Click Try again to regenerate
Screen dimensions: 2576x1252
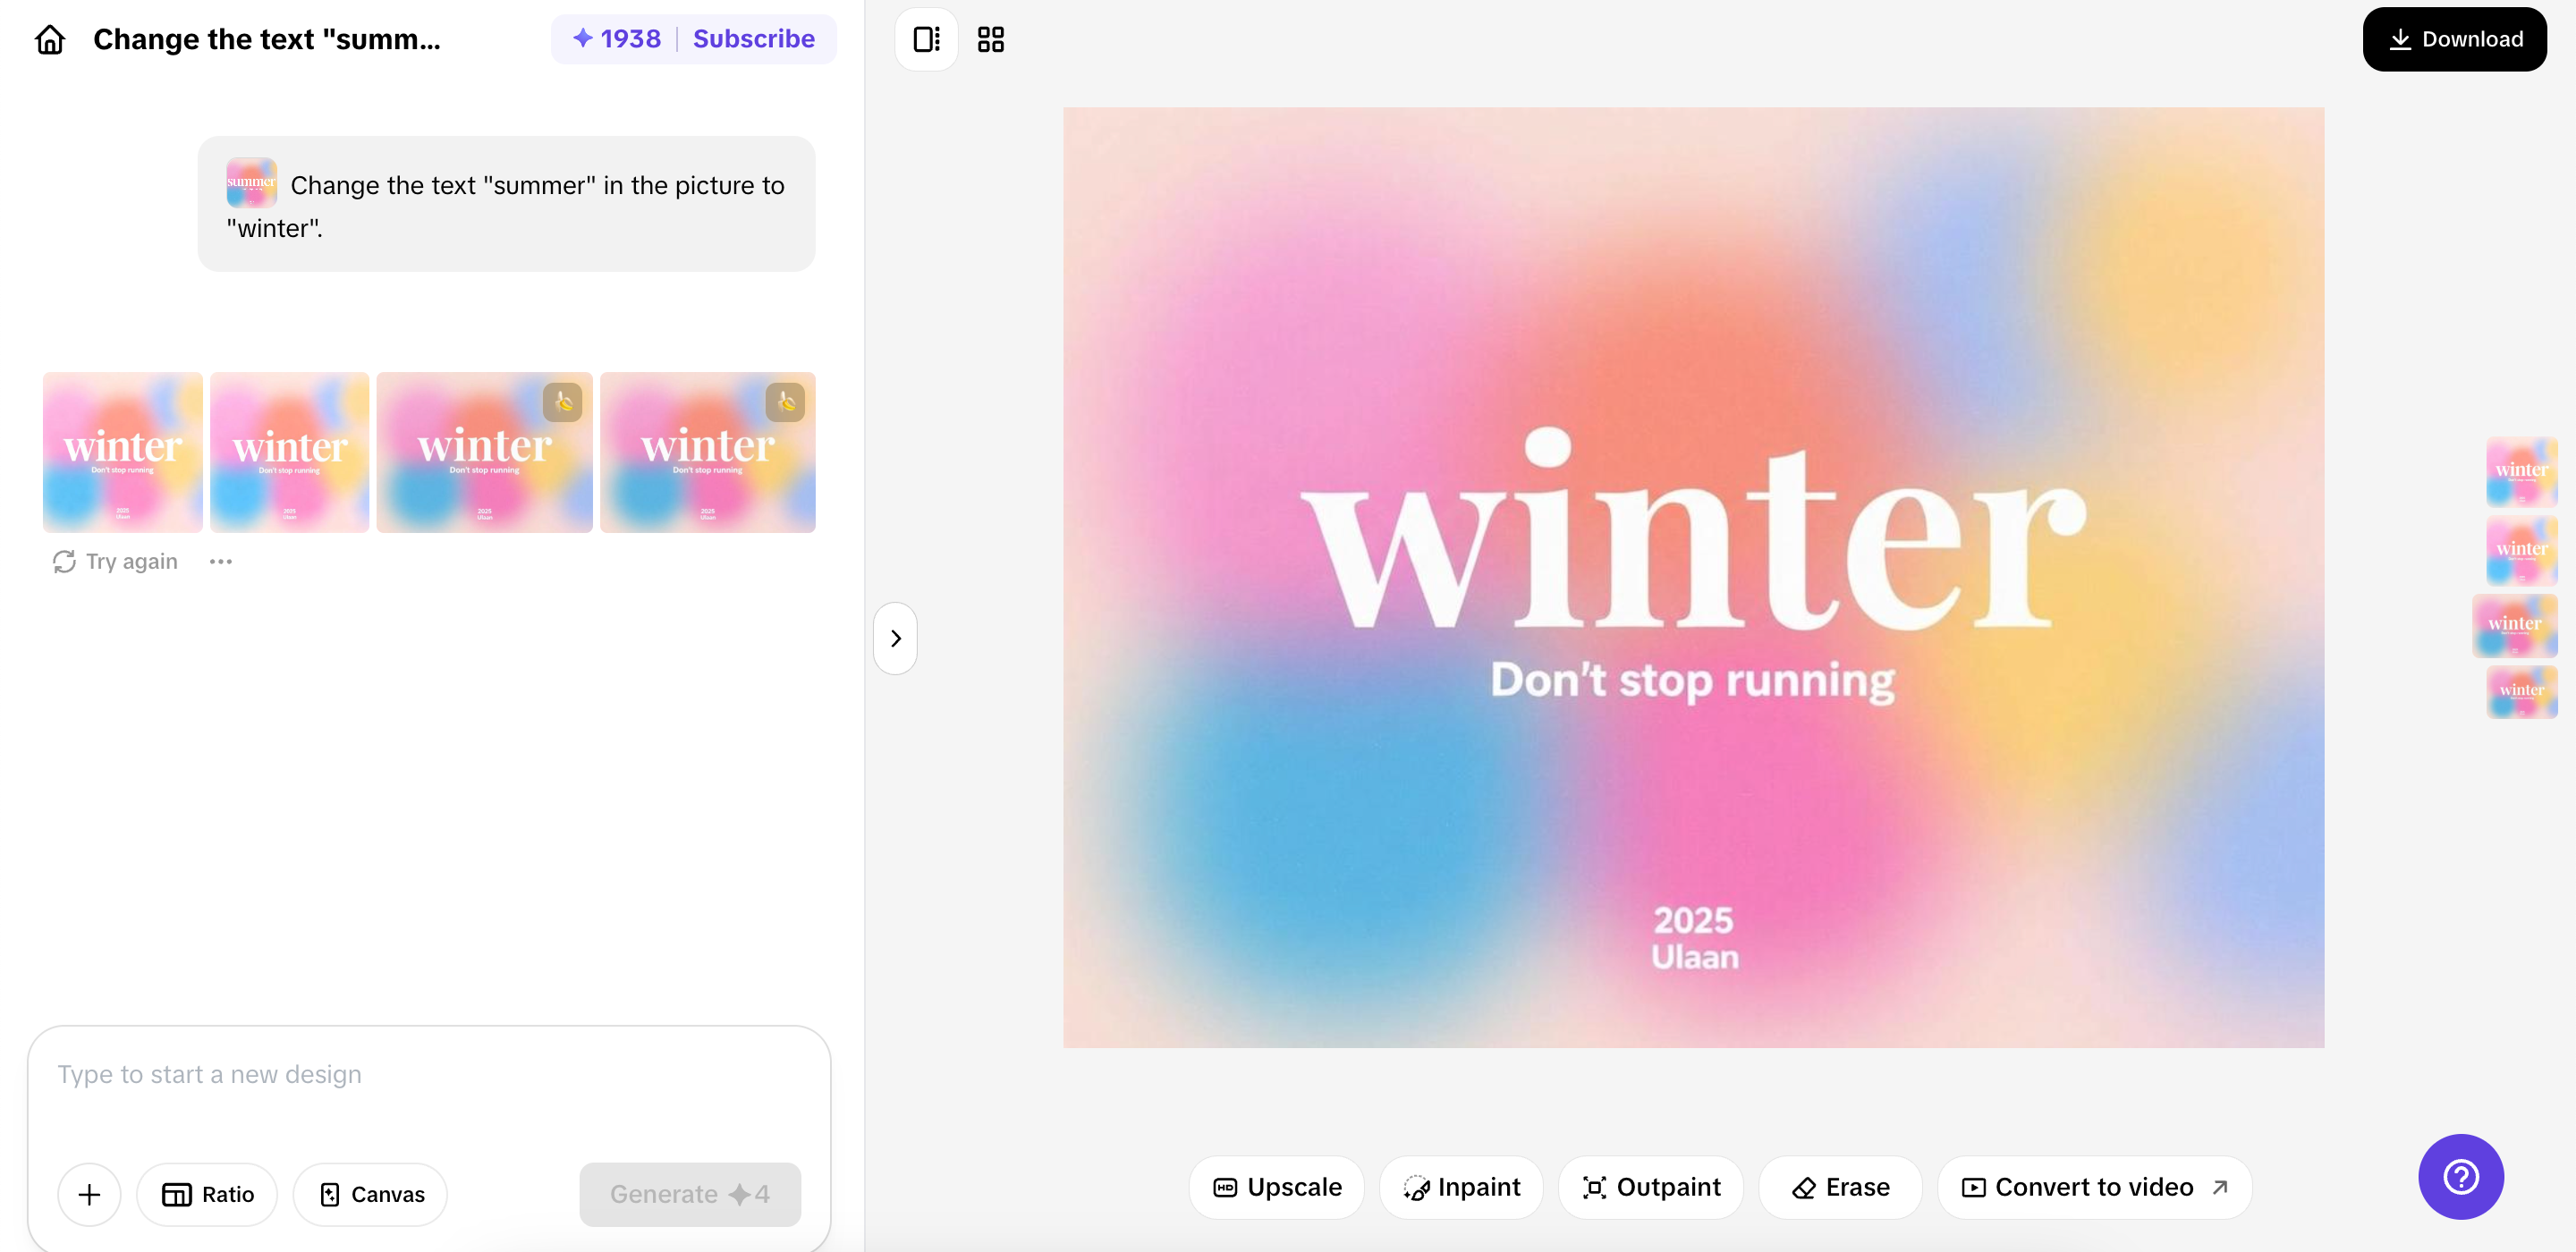(115, 562)
